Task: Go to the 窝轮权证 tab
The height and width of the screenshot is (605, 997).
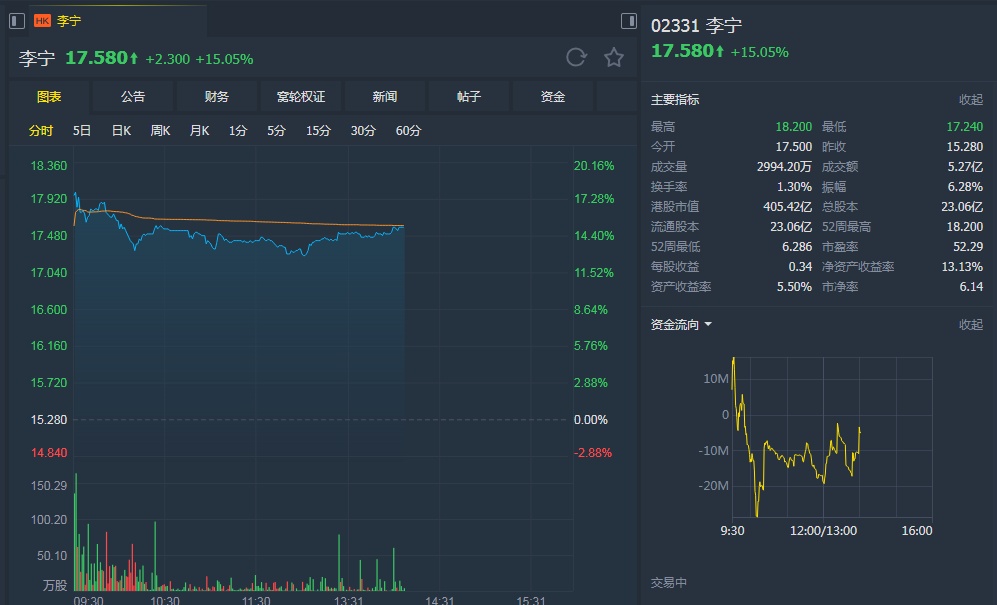Action: pos(301,97)
